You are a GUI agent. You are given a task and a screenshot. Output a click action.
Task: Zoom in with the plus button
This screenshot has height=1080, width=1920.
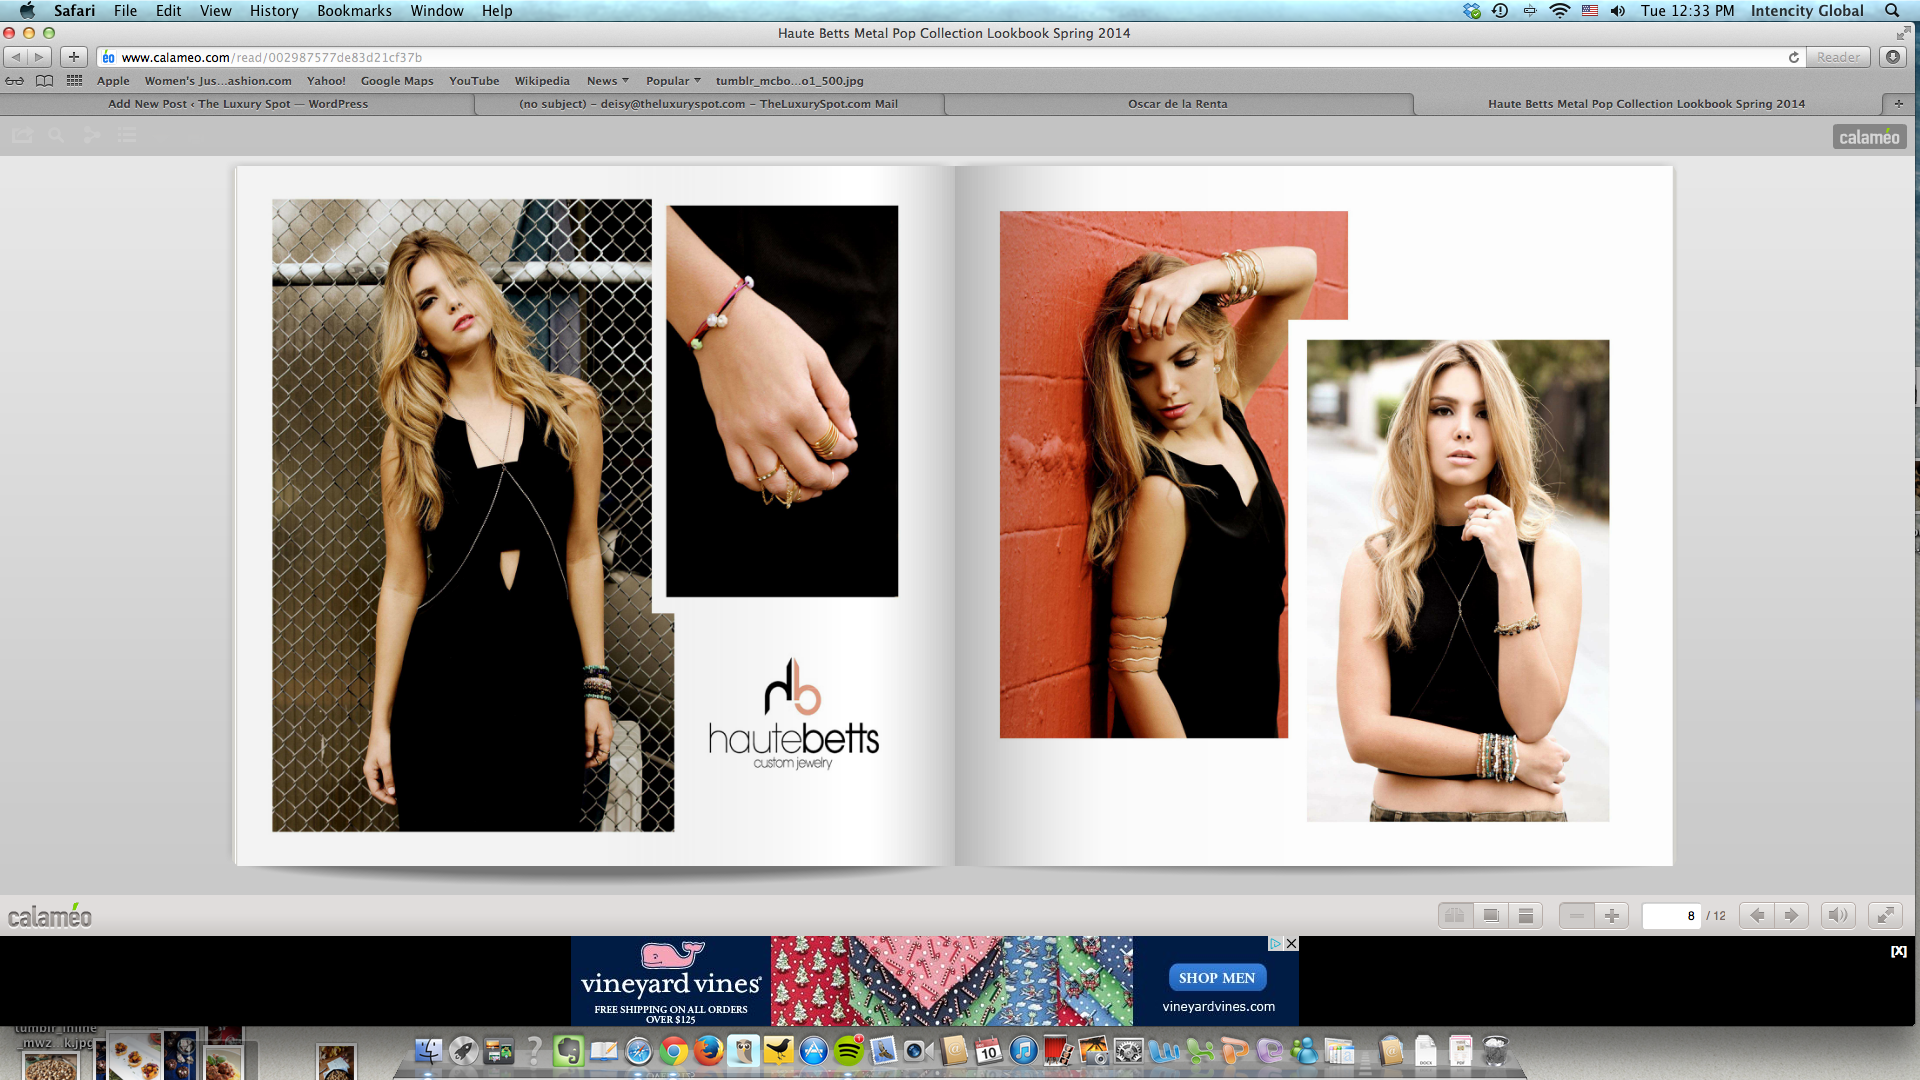click(x=1611, y=915)
